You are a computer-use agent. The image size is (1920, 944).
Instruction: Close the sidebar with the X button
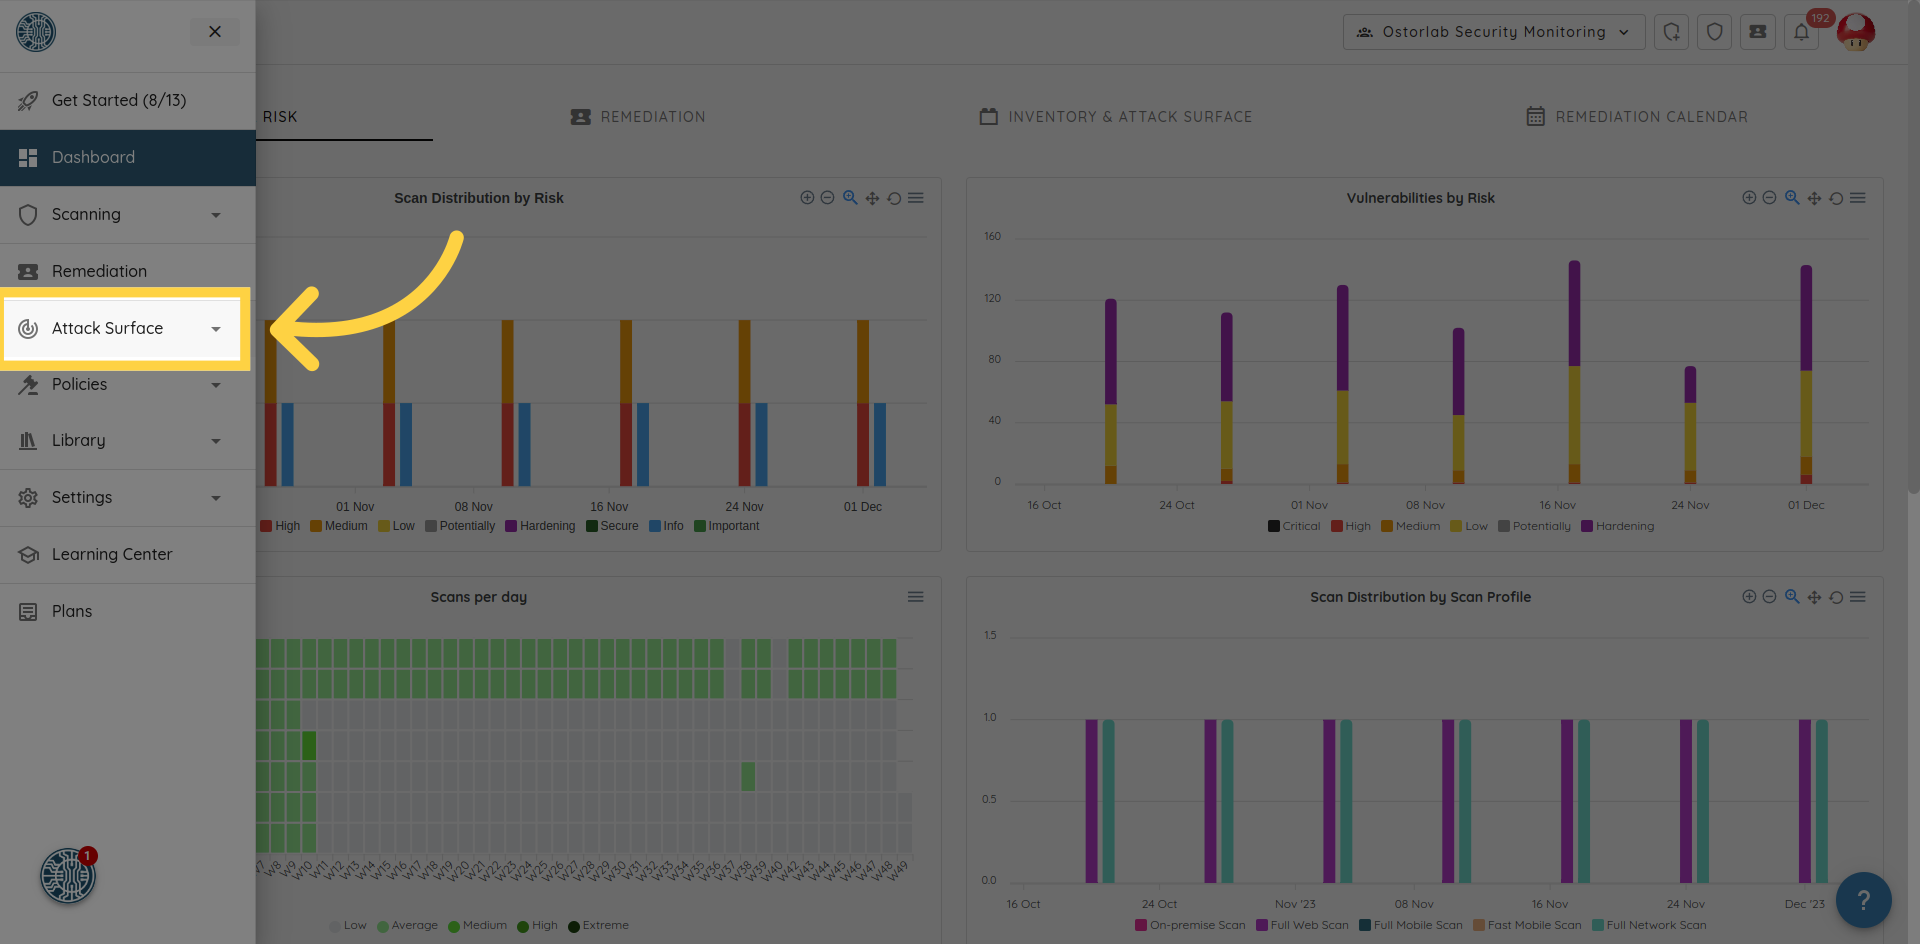tap(215, 32)
